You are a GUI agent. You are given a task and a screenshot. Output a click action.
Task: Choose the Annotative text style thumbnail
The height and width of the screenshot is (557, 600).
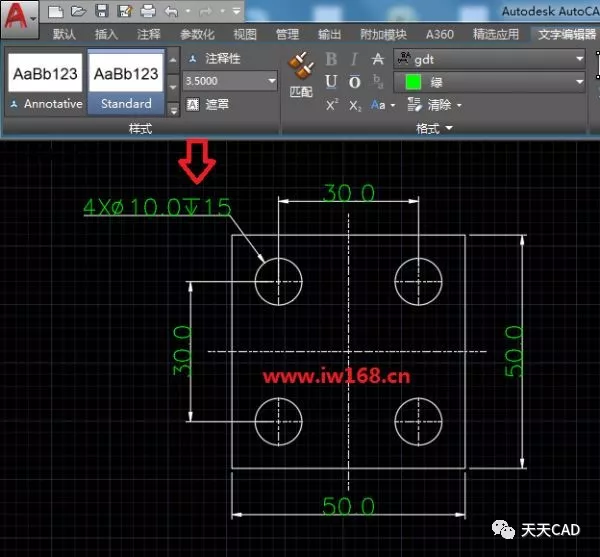[45, 81]
